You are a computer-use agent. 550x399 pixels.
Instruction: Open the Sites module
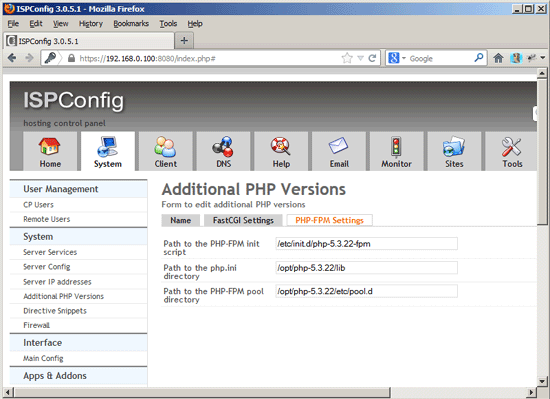[x=454, y=152]
